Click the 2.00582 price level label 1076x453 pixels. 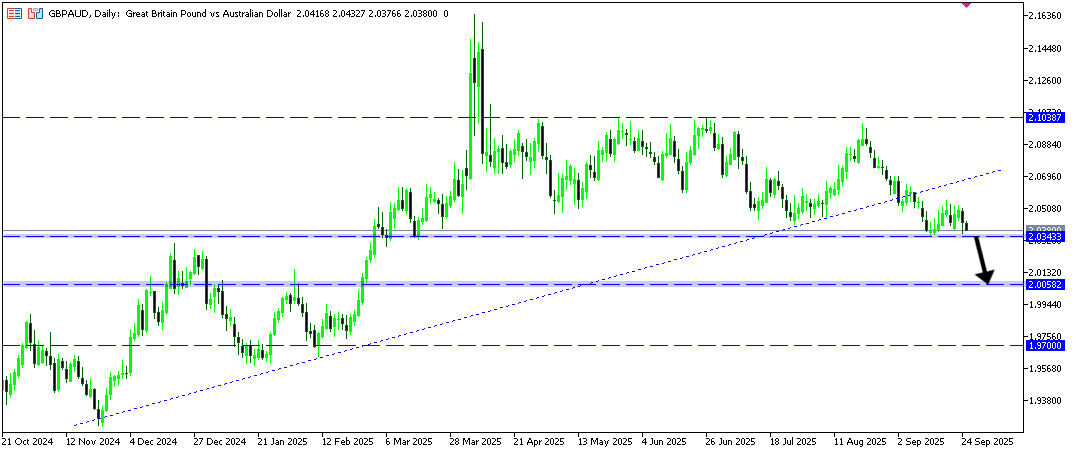1044,285
